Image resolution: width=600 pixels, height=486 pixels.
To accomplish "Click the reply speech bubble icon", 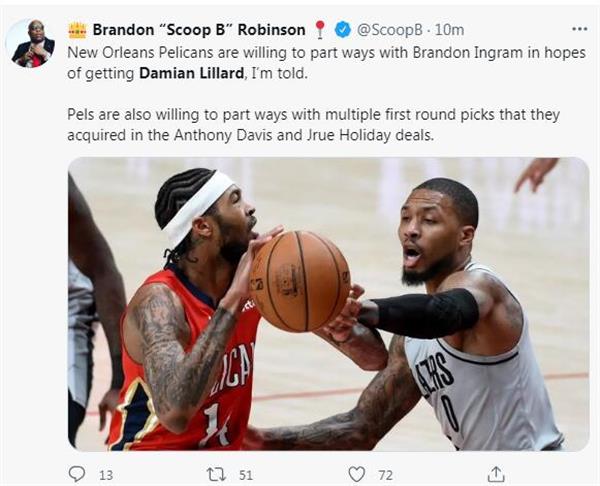I will click(x=77, y=474).
